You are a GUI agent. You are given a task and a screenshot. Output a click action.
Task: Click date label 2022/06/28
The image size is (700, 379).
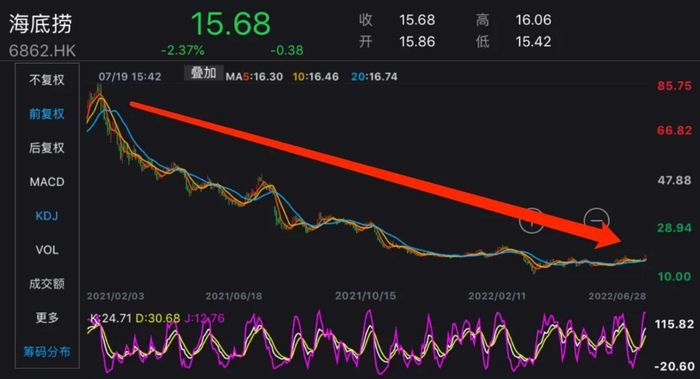(617, 296)
